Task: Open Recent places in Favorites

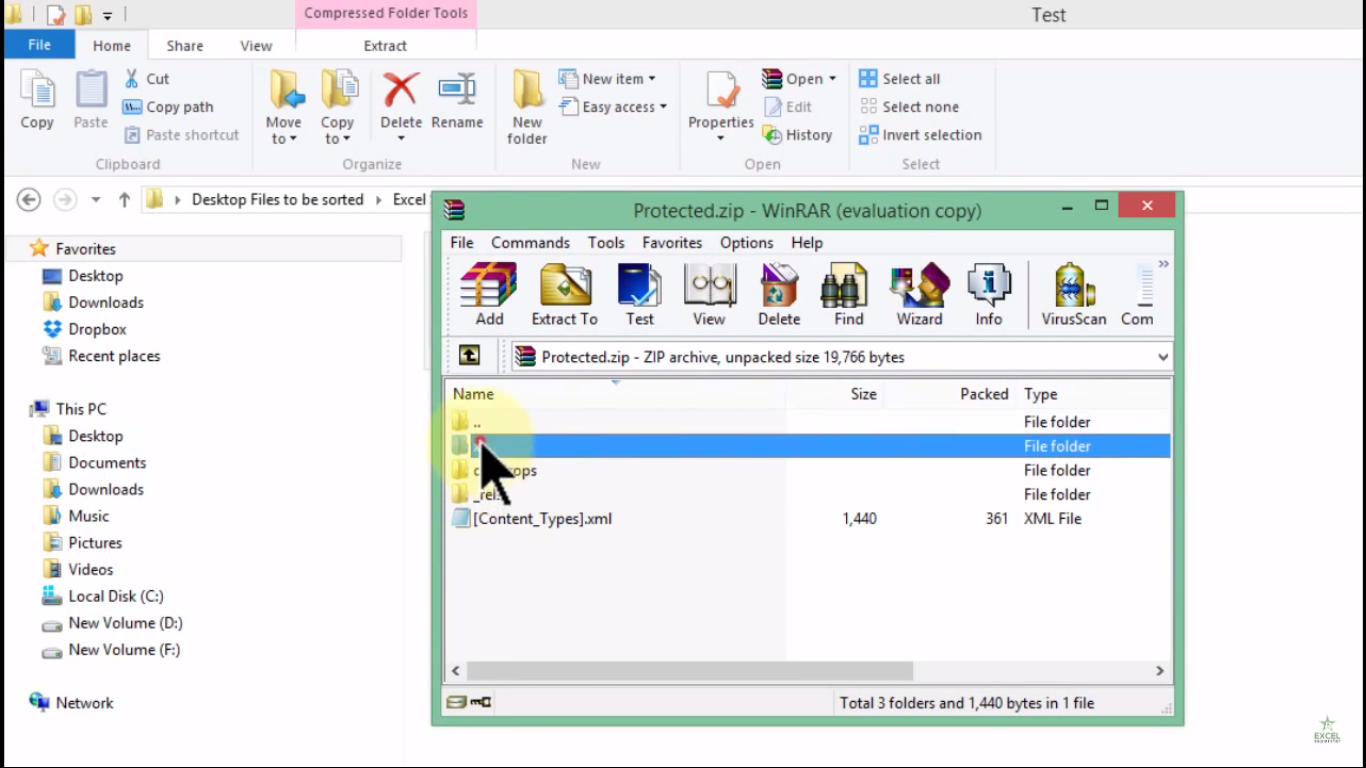Action: (x=101, y=356)
